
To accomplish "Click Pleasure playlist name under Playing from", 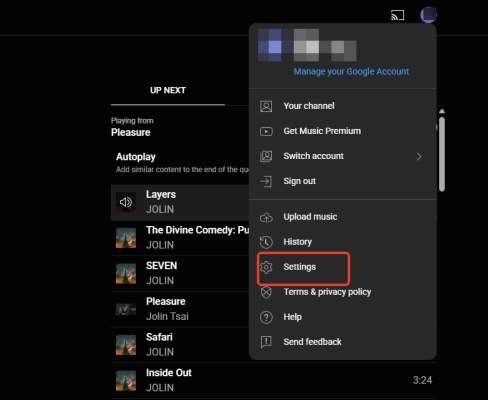I will (x=130, y=132).
